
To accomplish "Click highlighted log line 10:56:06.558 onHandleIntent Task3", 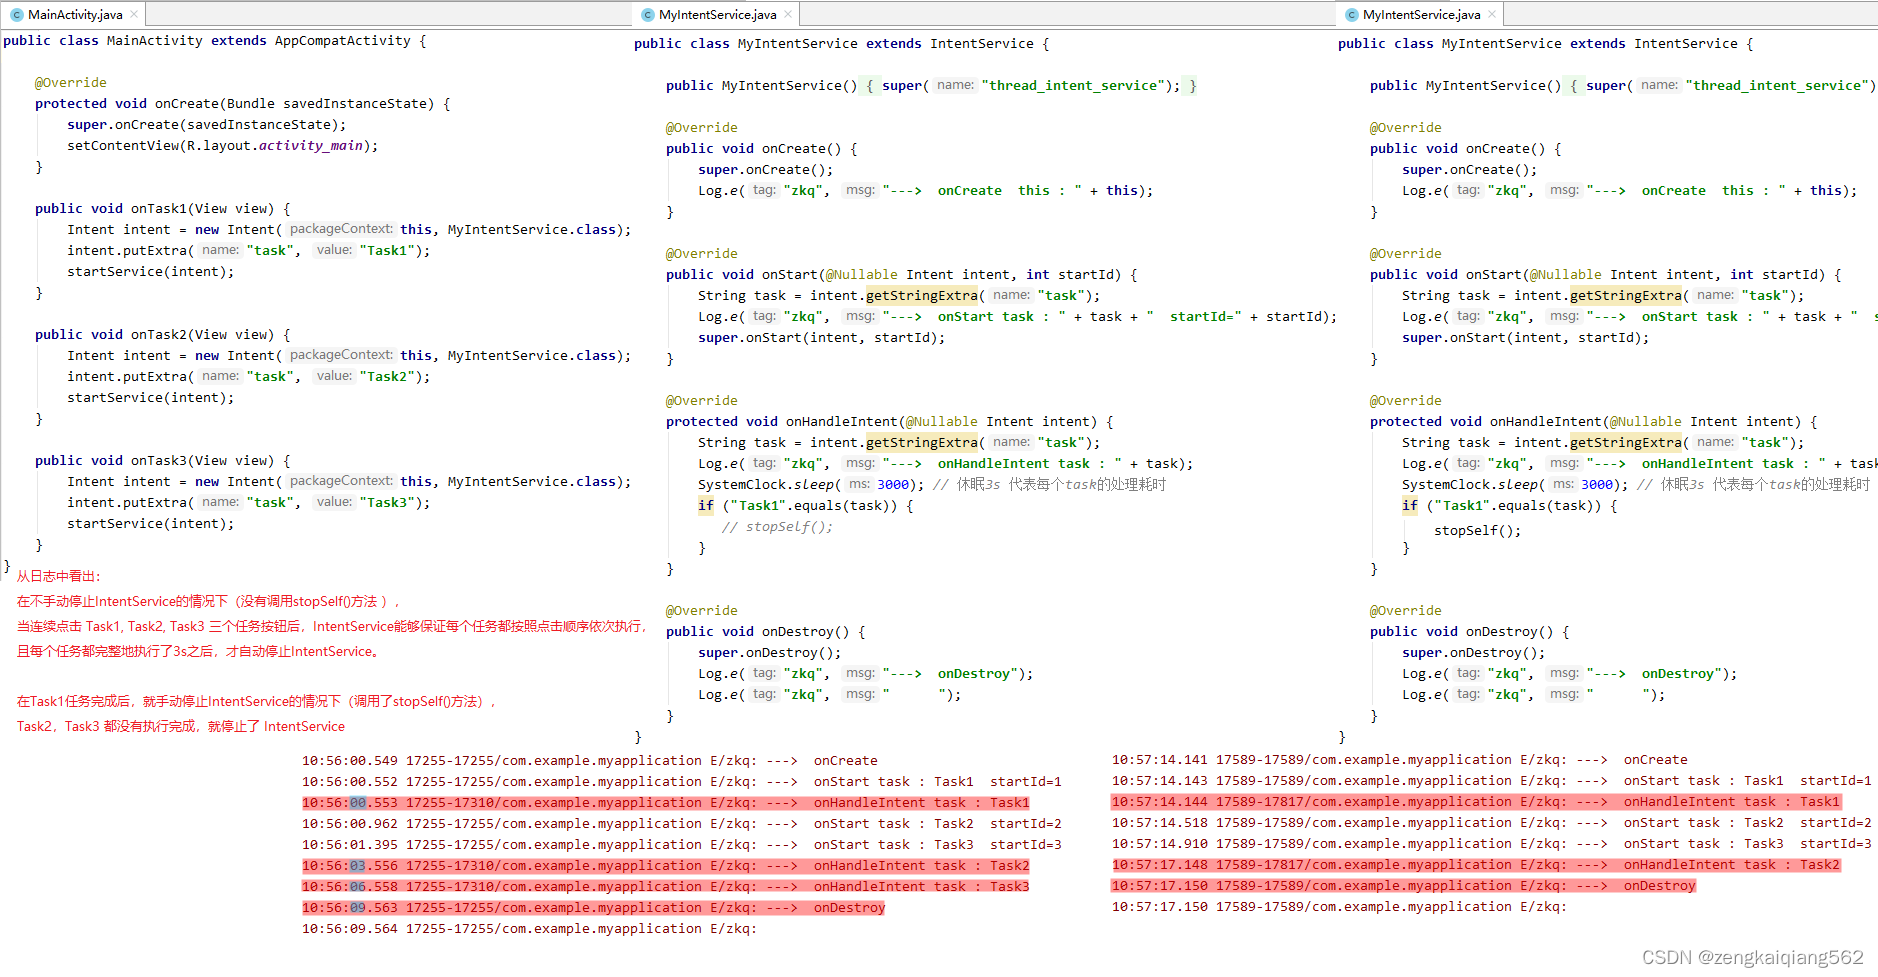I will tap(666, 887).
